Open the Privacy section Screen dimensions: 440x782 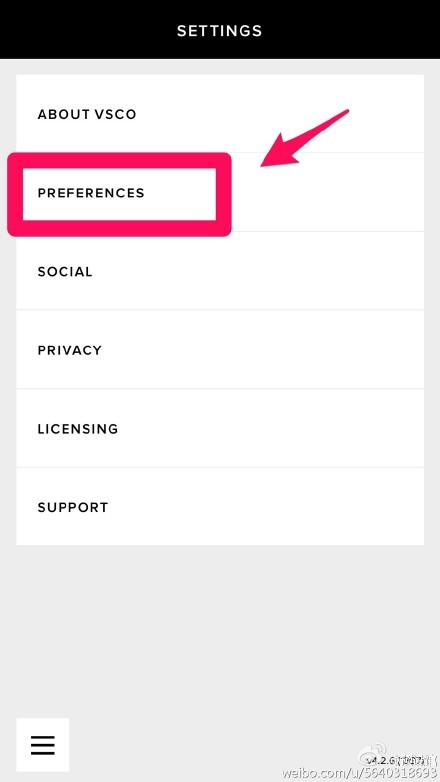pyautogui.click(x=220, y=350)
